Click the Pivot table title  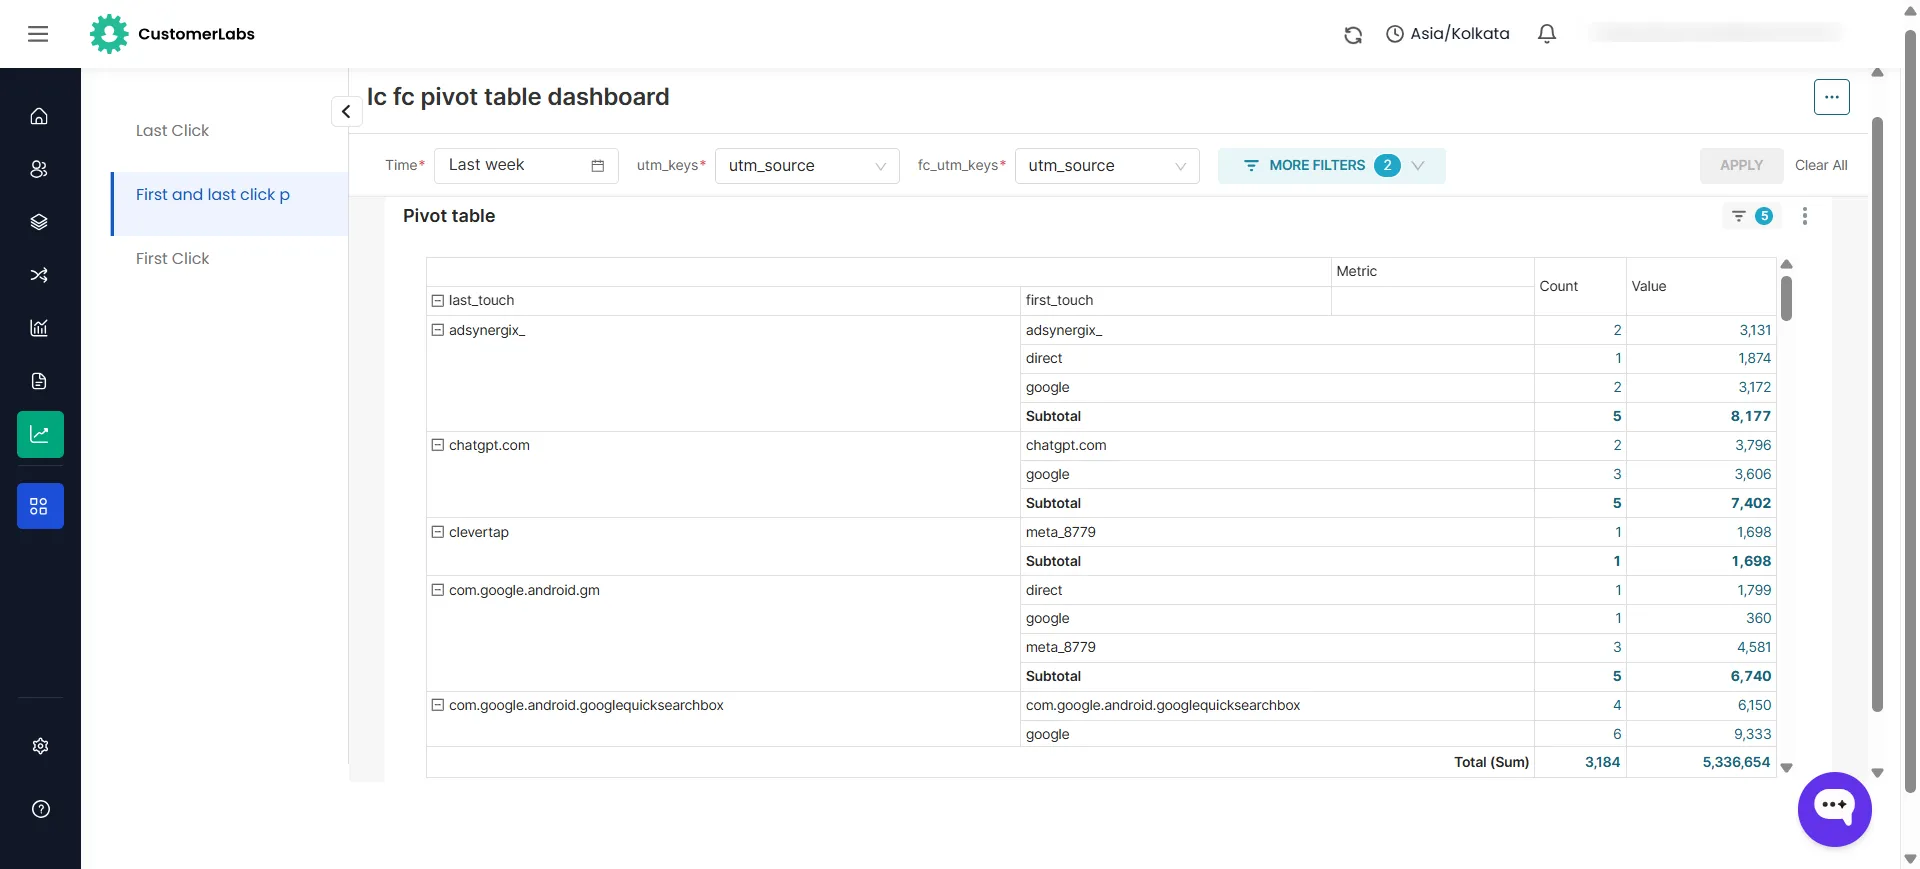tap(449, 216)
